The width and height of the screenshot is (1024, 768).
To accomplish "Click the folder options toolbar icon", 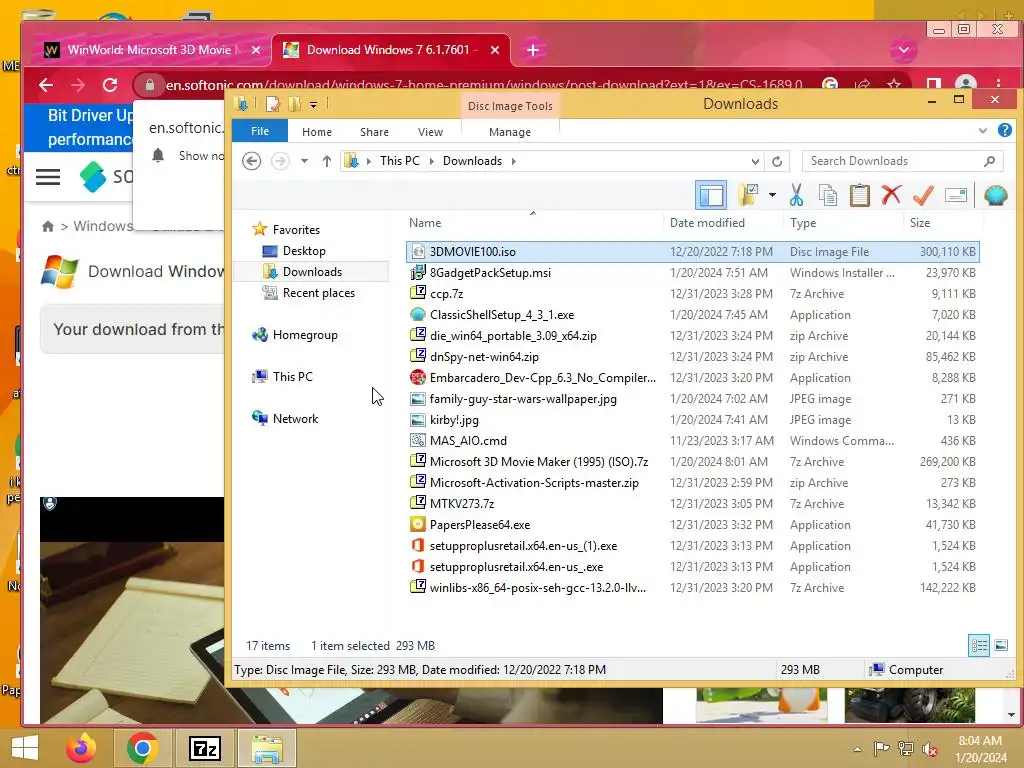I will [x=748, y=195].
